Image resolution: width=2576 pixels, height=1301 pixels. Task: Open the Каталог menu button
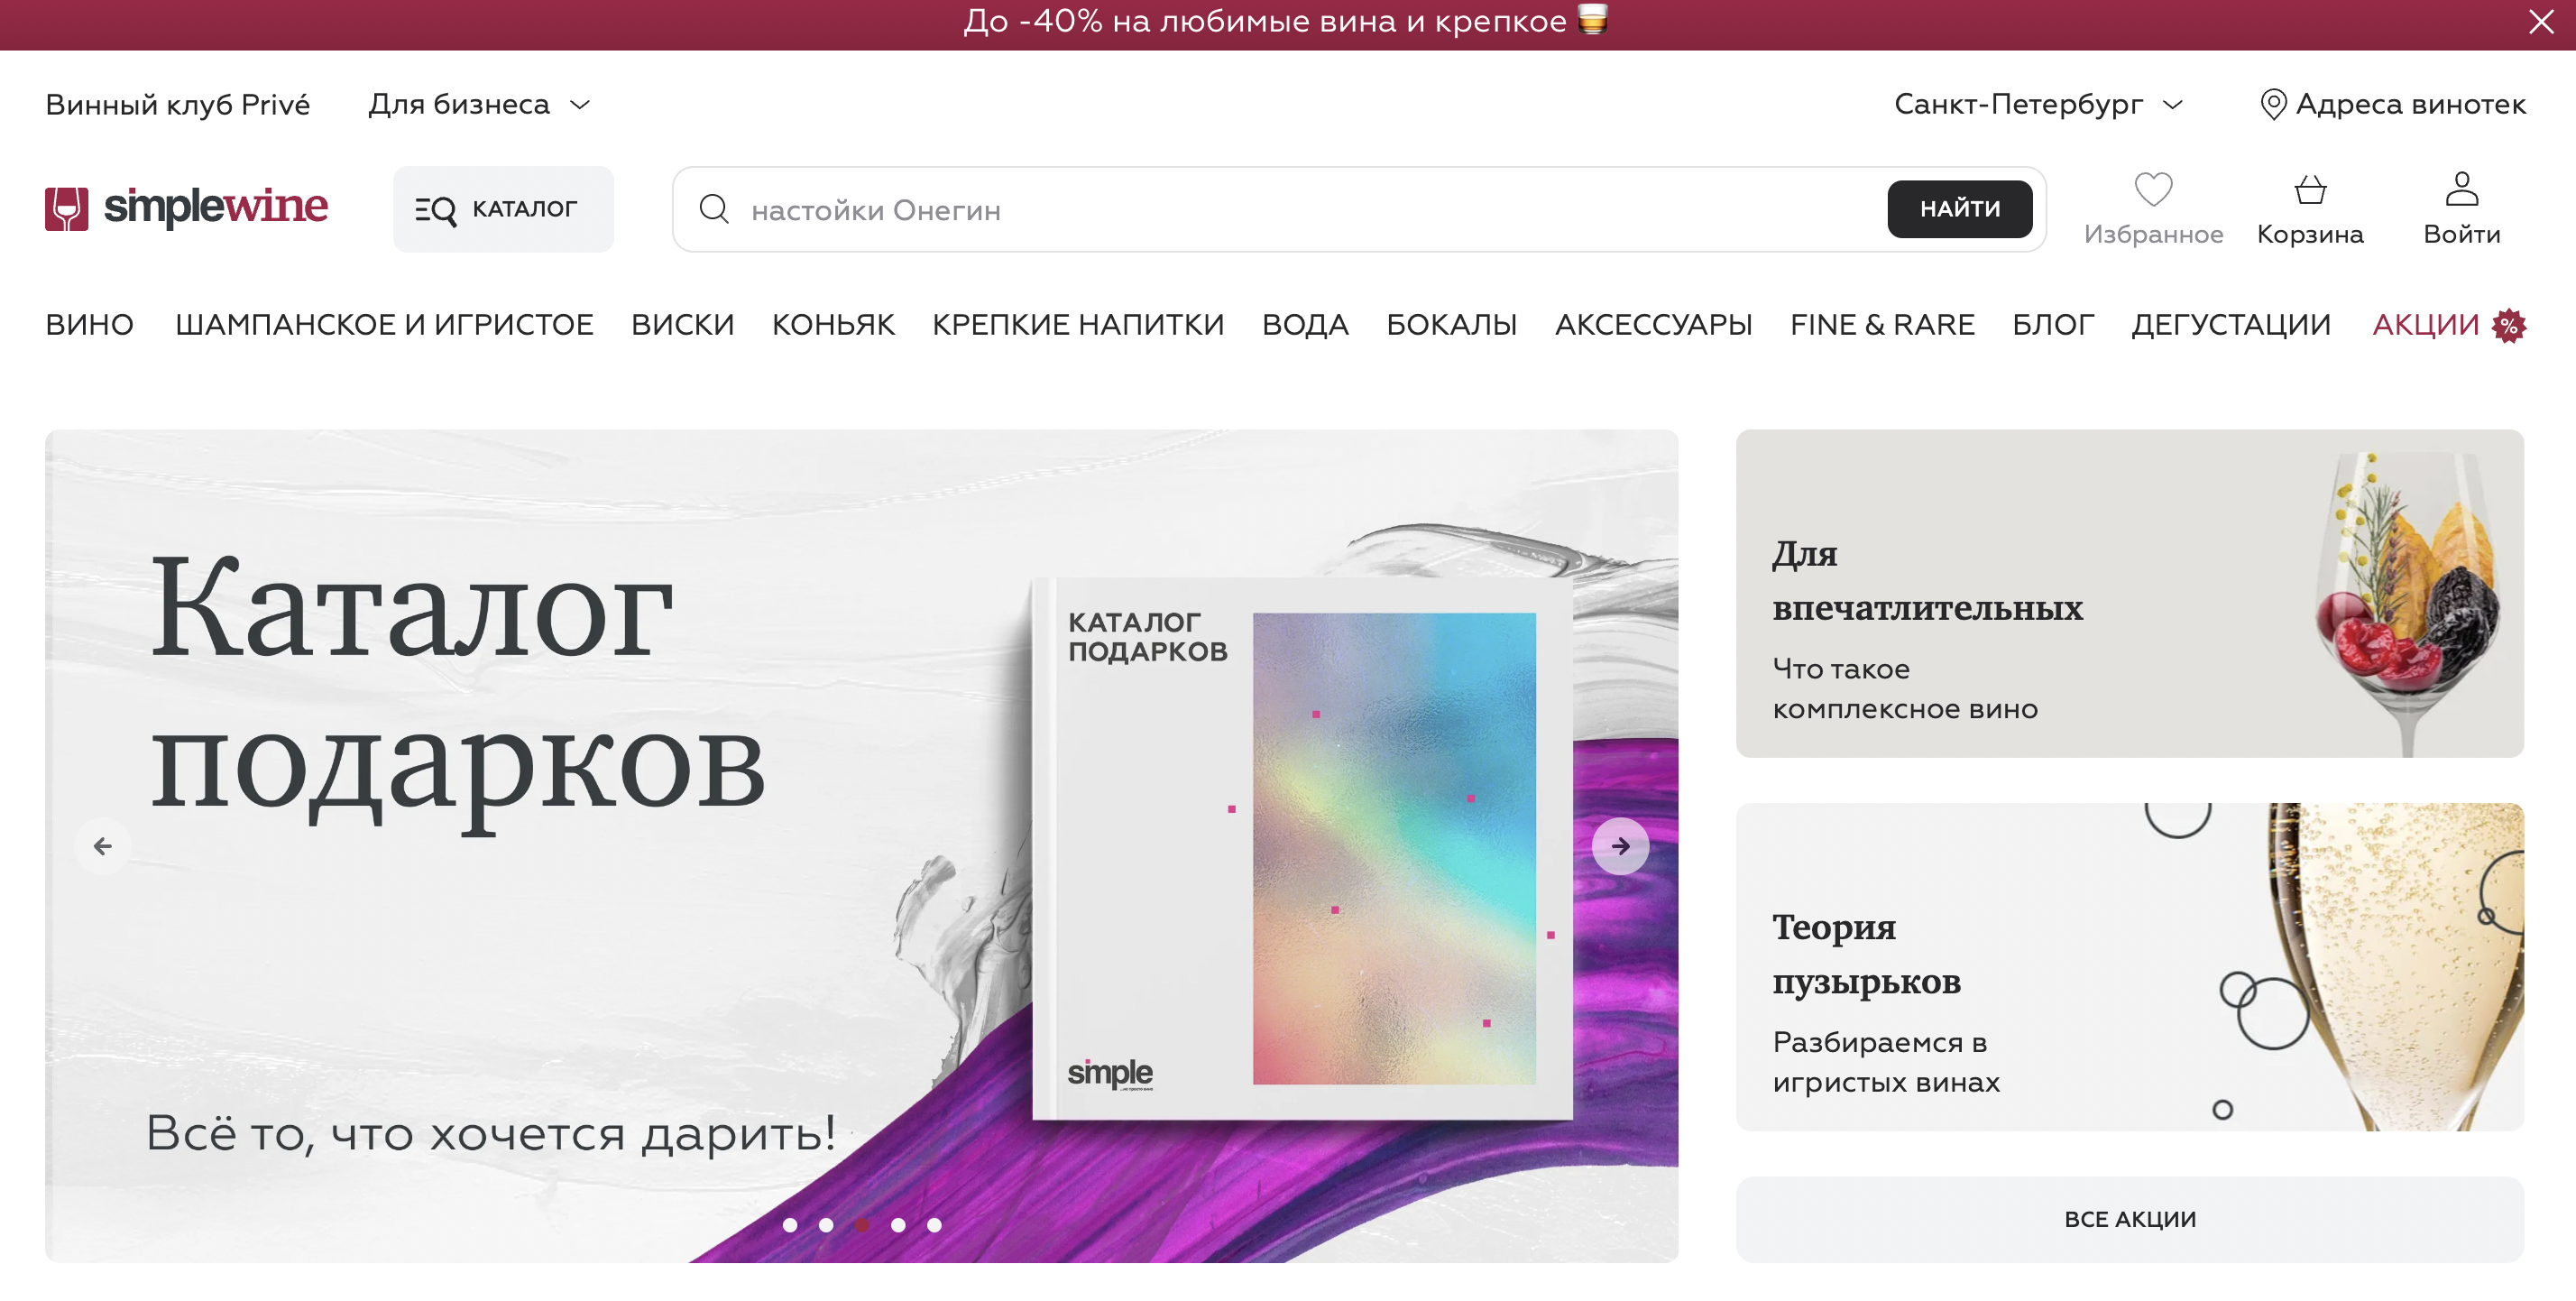(503, 209)
